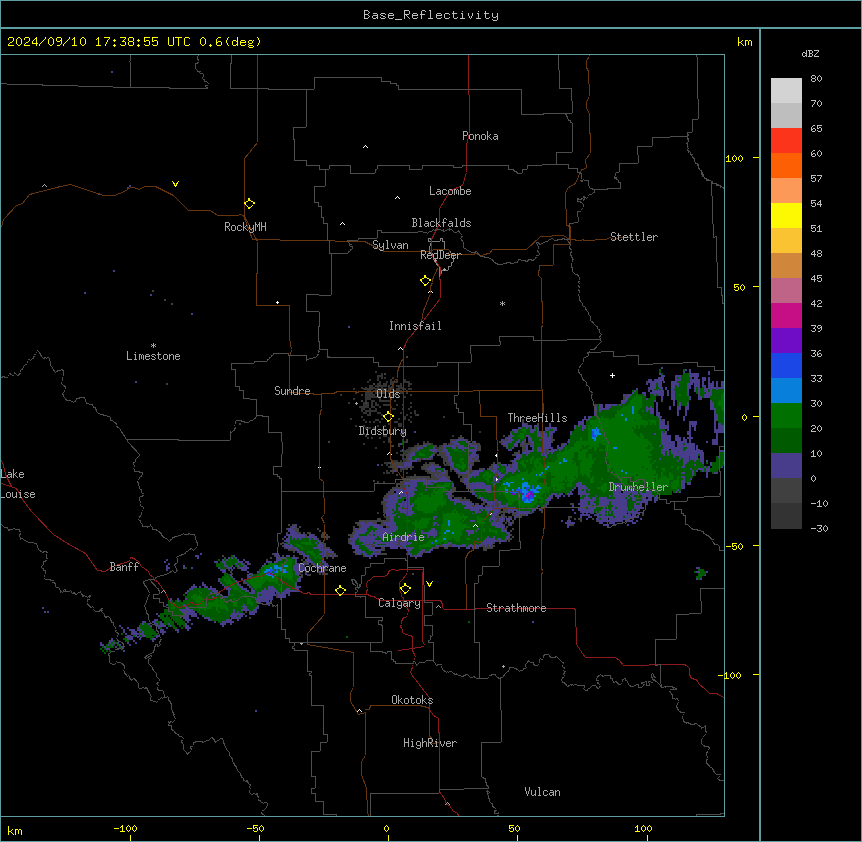Click the Strathmore city label

[516, 608]
